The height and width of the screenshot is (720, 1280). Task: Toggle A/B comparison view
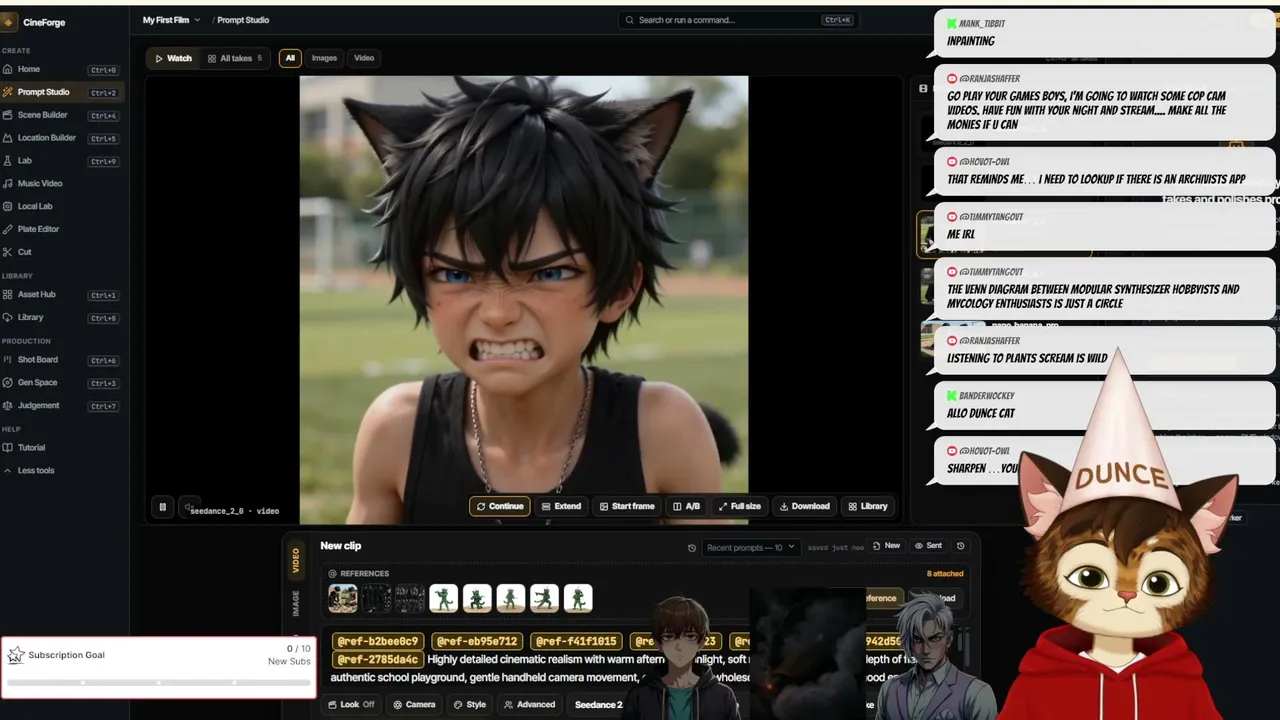coord(686,506)
